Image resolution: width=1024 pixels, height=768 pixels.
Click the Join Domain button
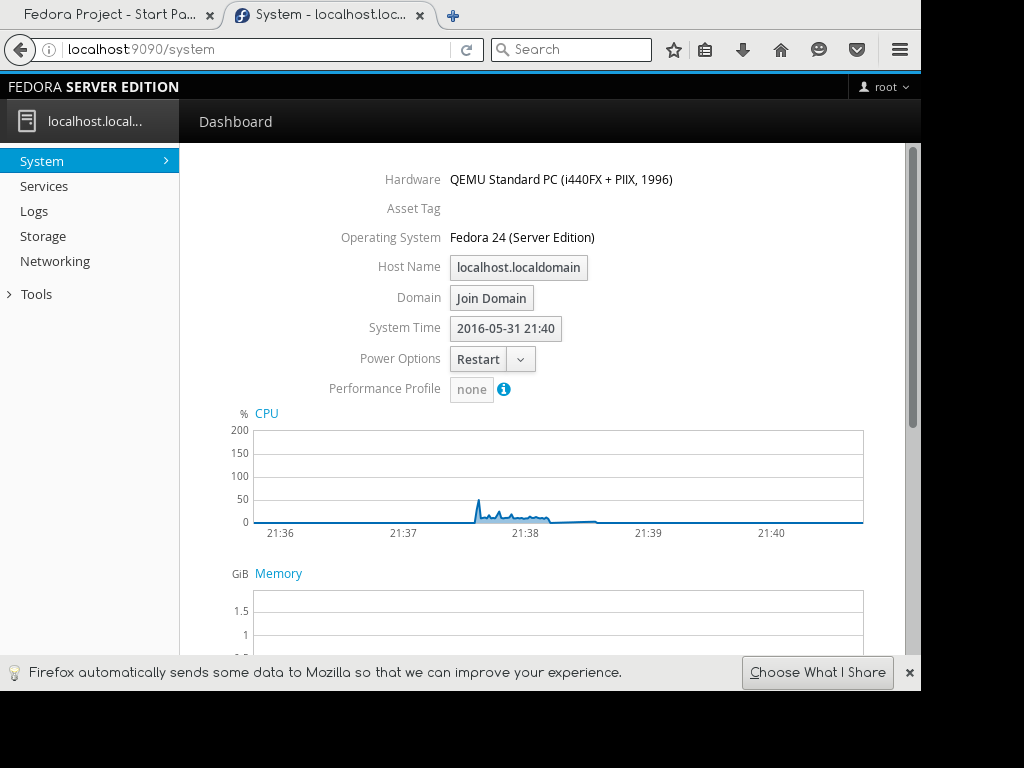pyautogui.click(x=492, y=298)
